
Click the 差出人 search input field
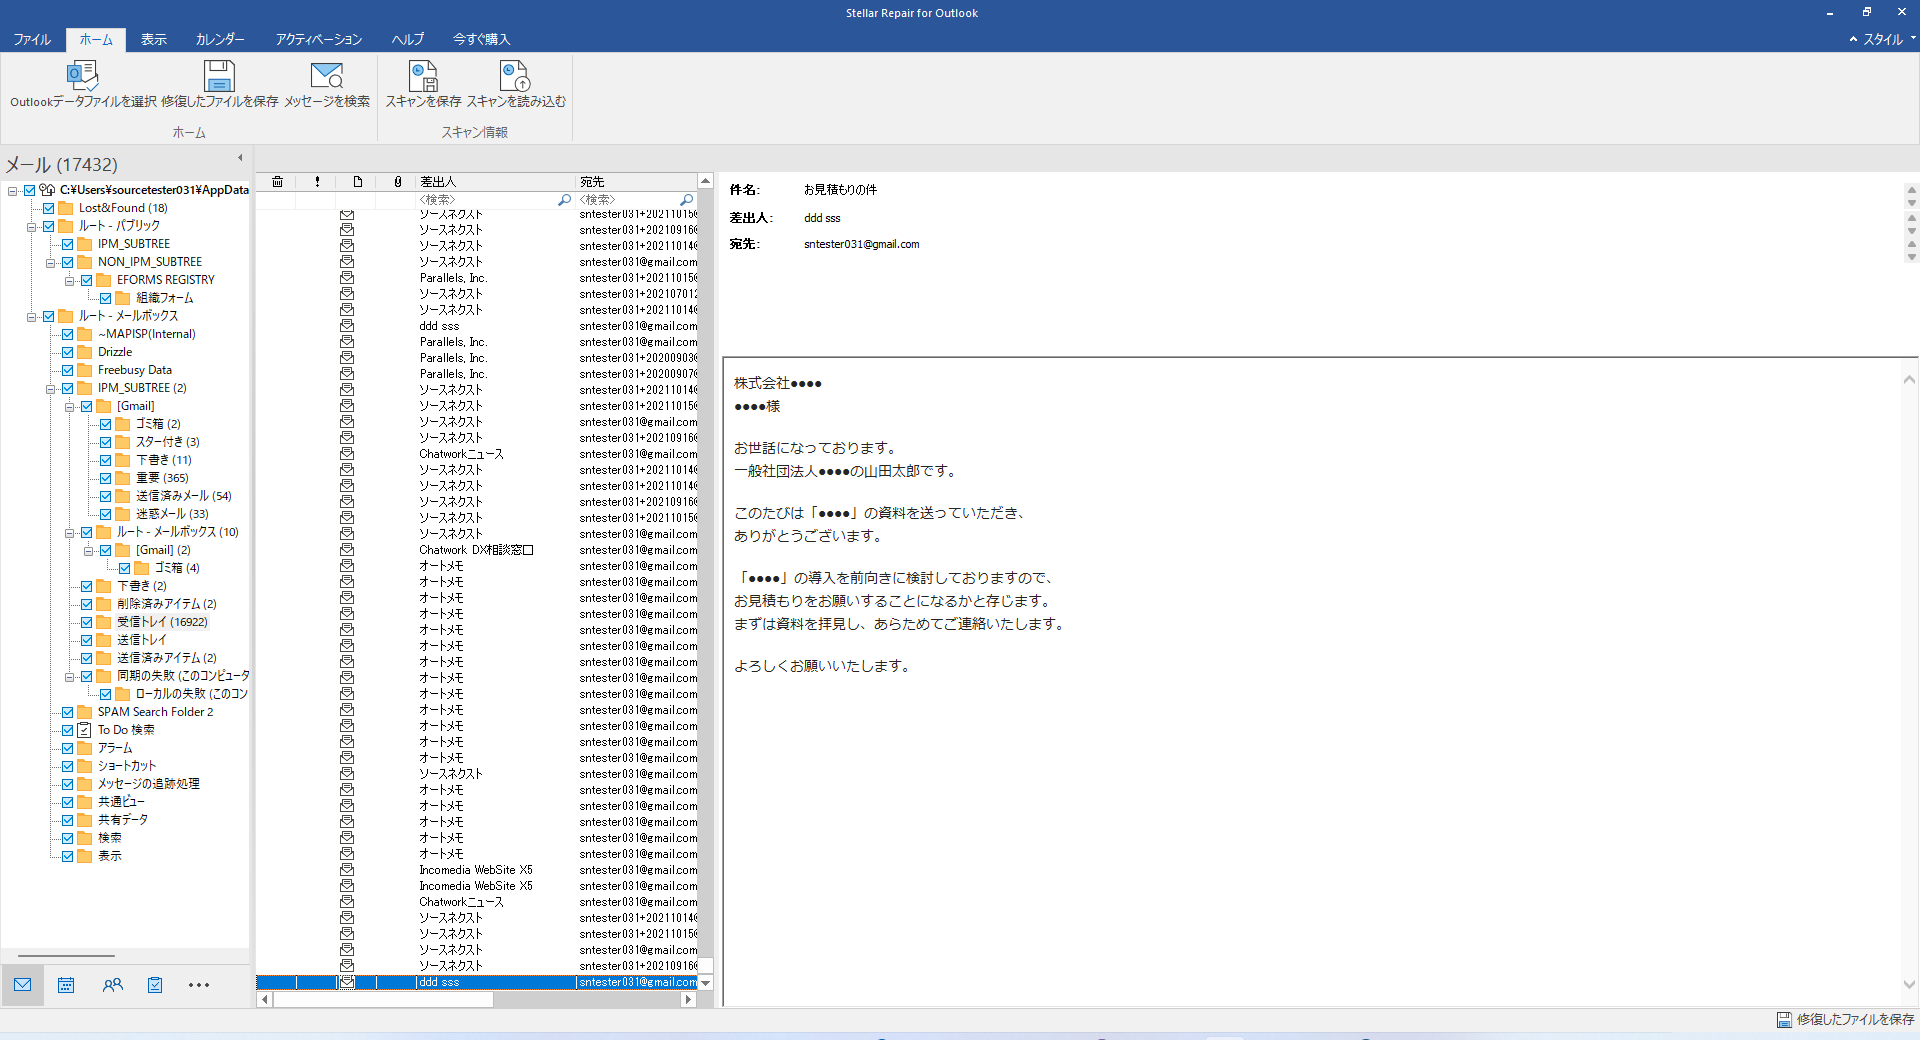pos(486,200)
